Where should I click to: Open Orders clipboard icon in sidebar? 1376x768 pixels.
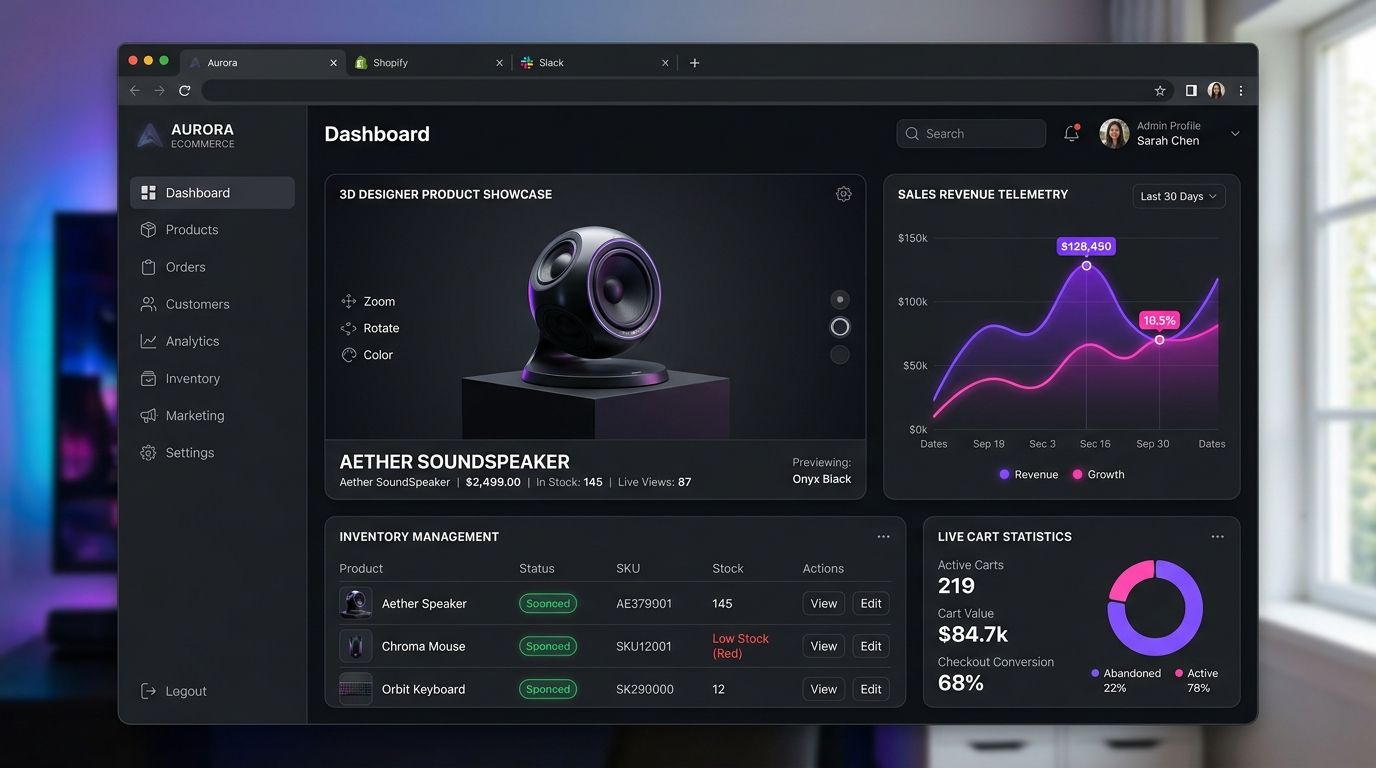pyautogui.click(x=148, y=267)
